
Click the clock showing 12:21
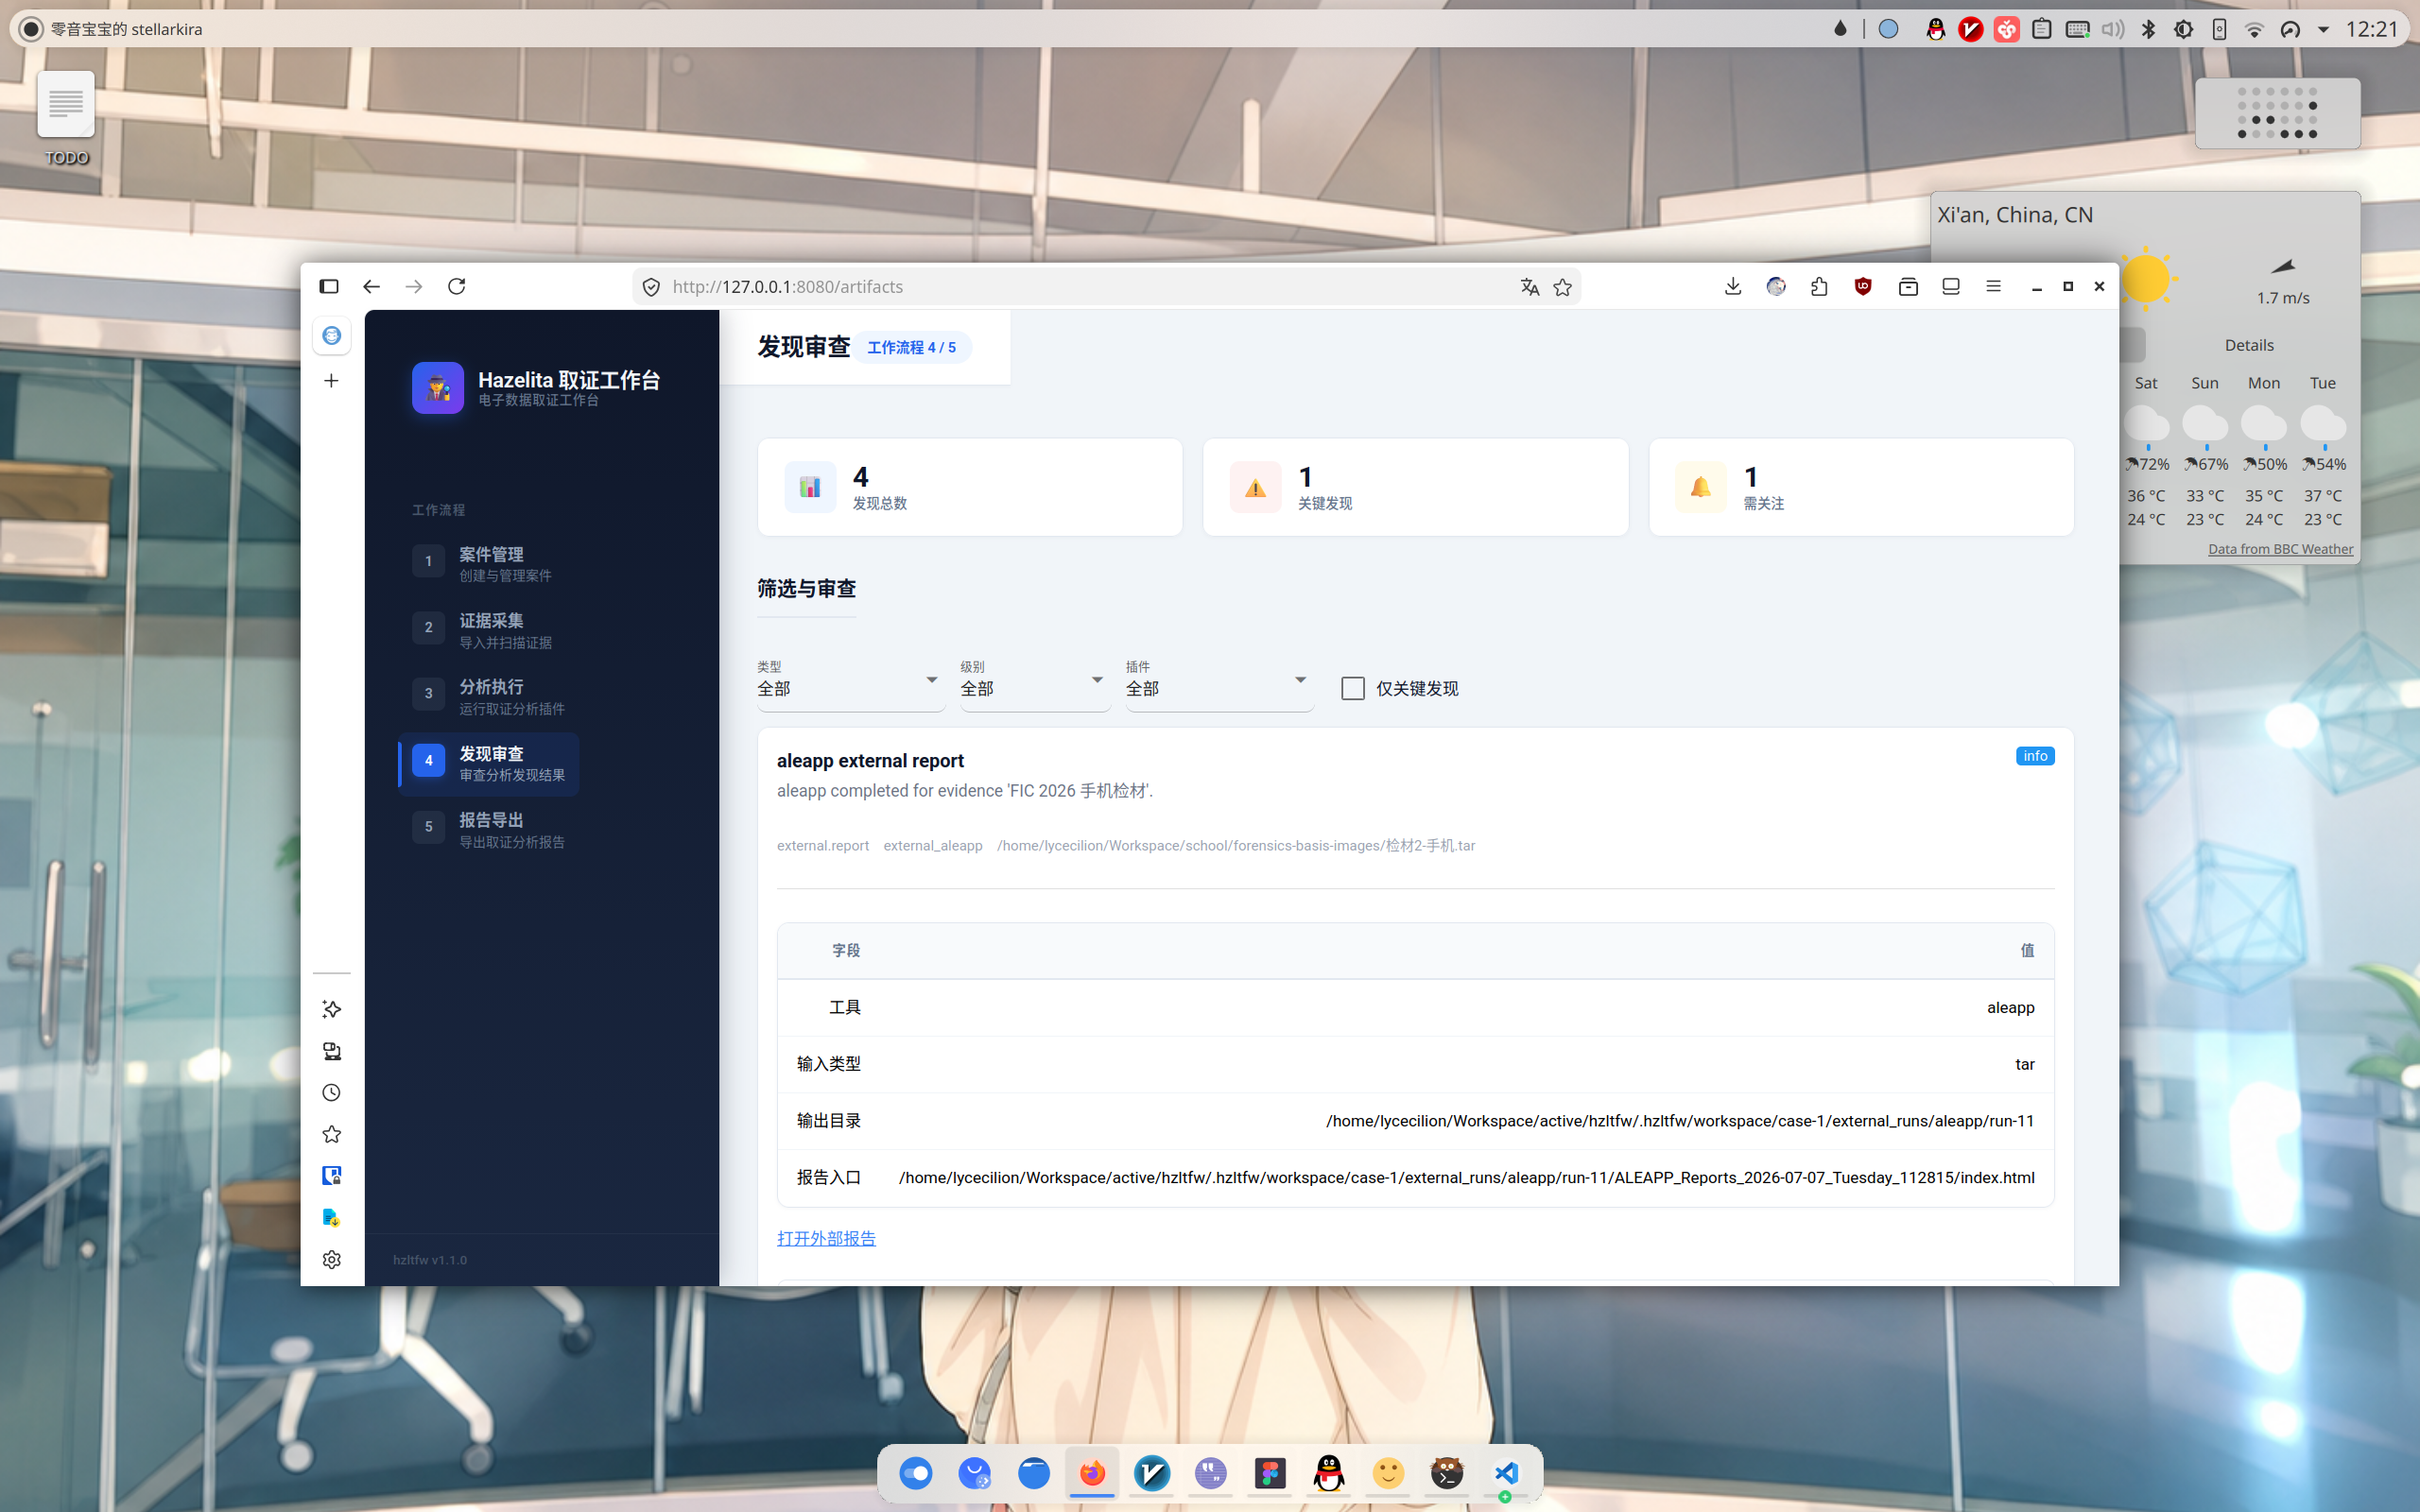(2371, 29)
